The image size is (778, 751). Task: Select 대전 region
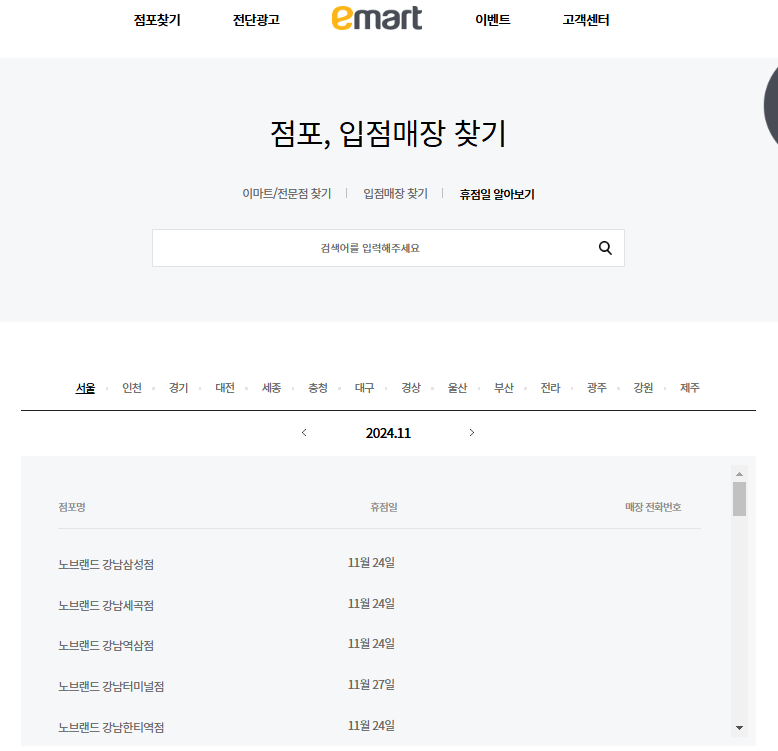point(225,388)
